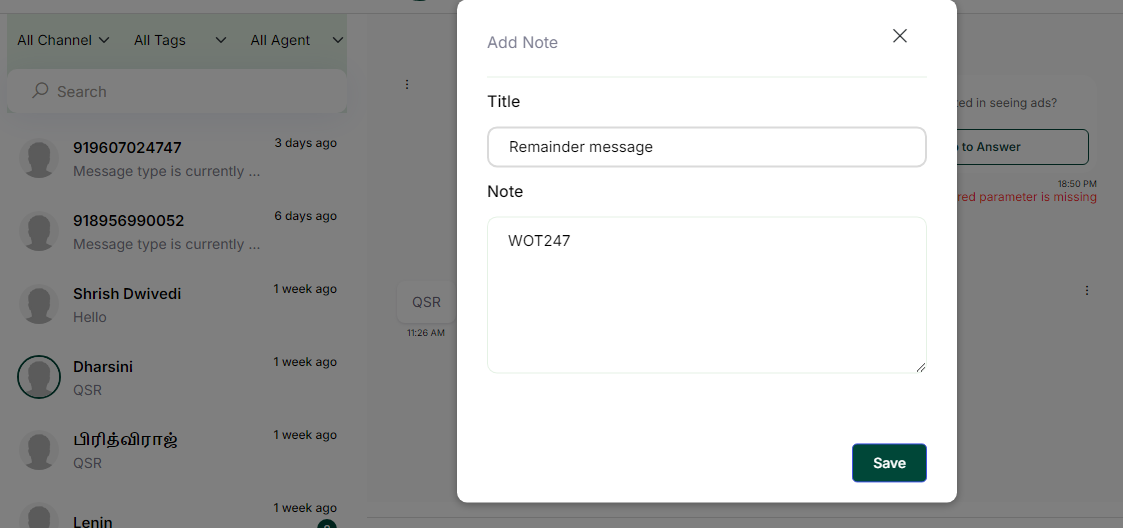The width and height of the screenshot is (1123, 528).
Task: Click the Title input field
Action: click(x=706, y=147)
